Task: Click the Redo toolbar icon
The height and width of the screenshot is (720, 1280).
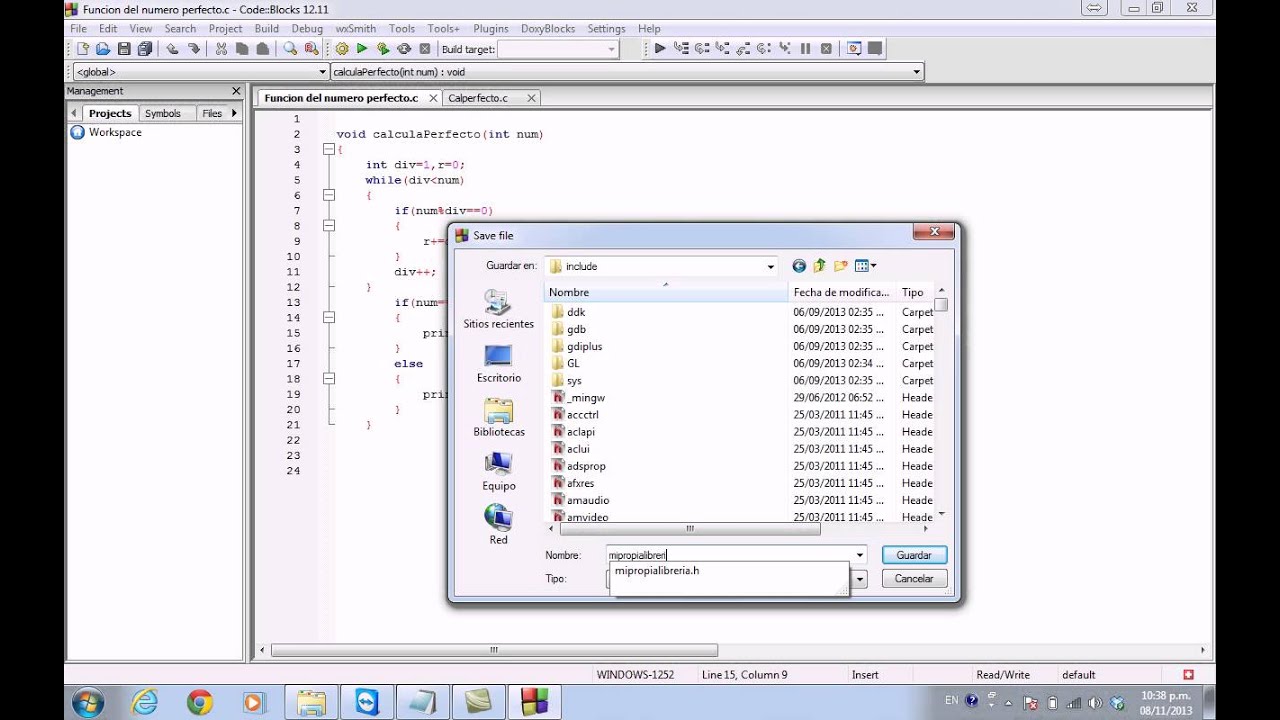Action: (x=194, y=49)
